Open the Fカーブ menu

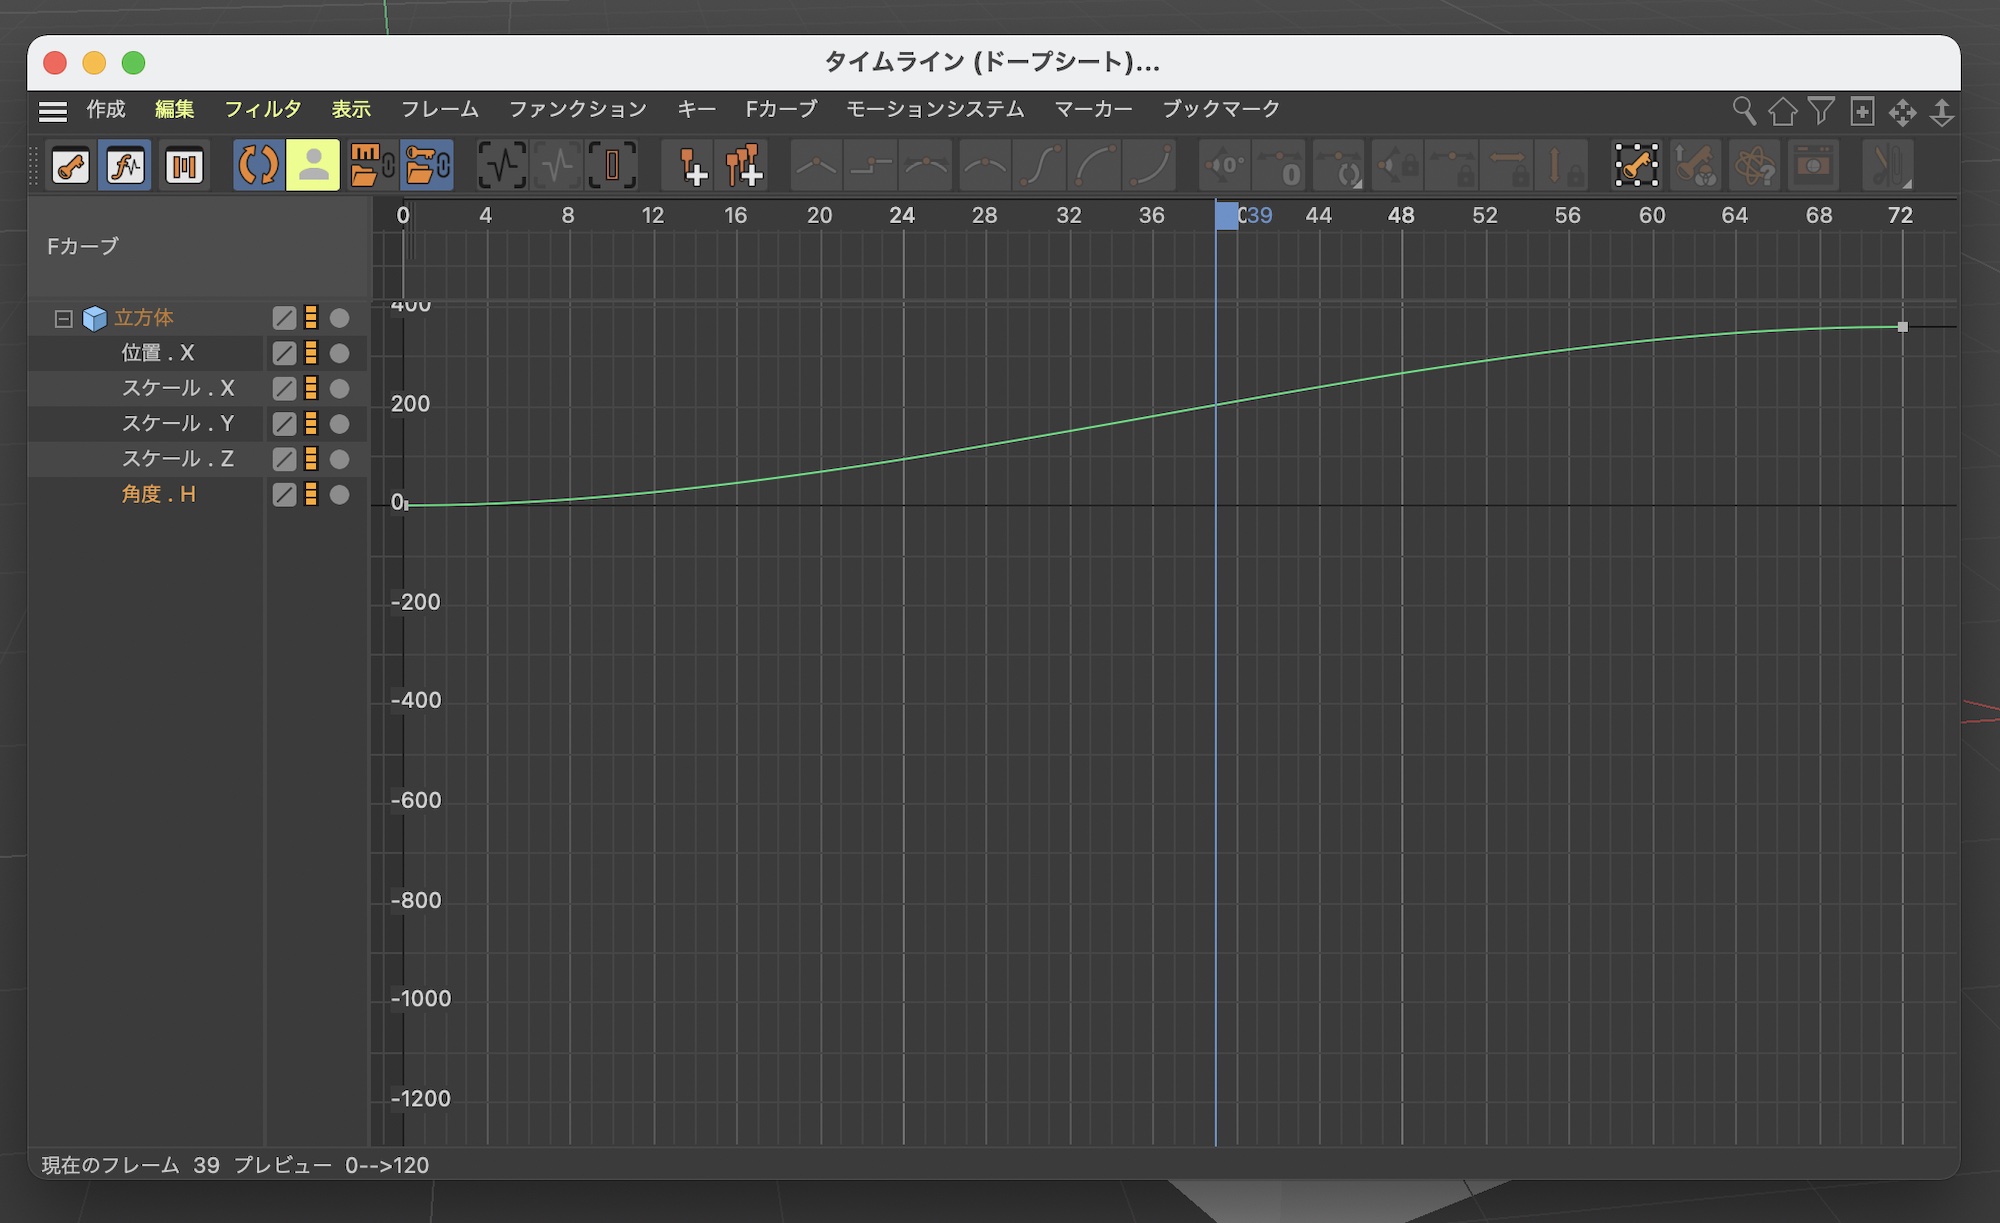click(781, 109)
